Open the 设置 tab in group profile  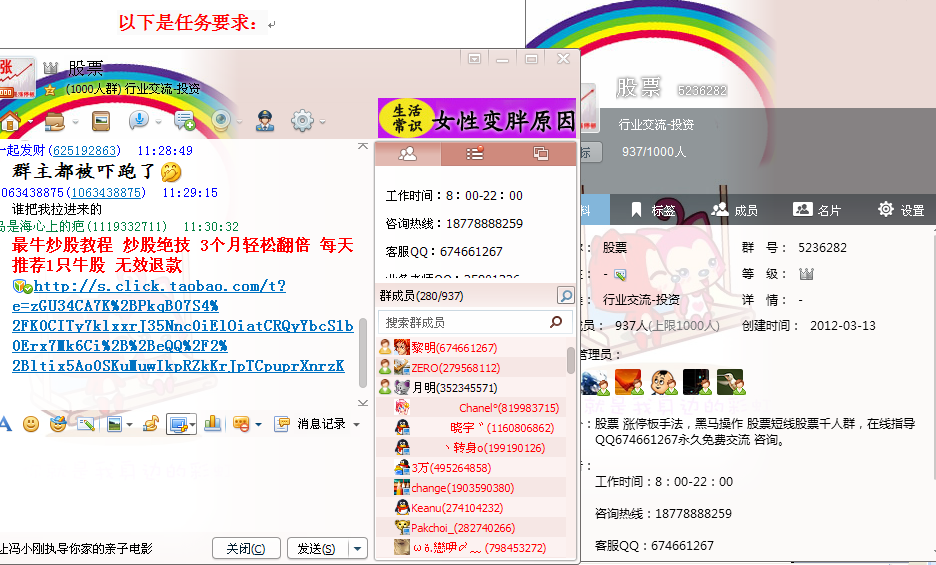(900, 210)
